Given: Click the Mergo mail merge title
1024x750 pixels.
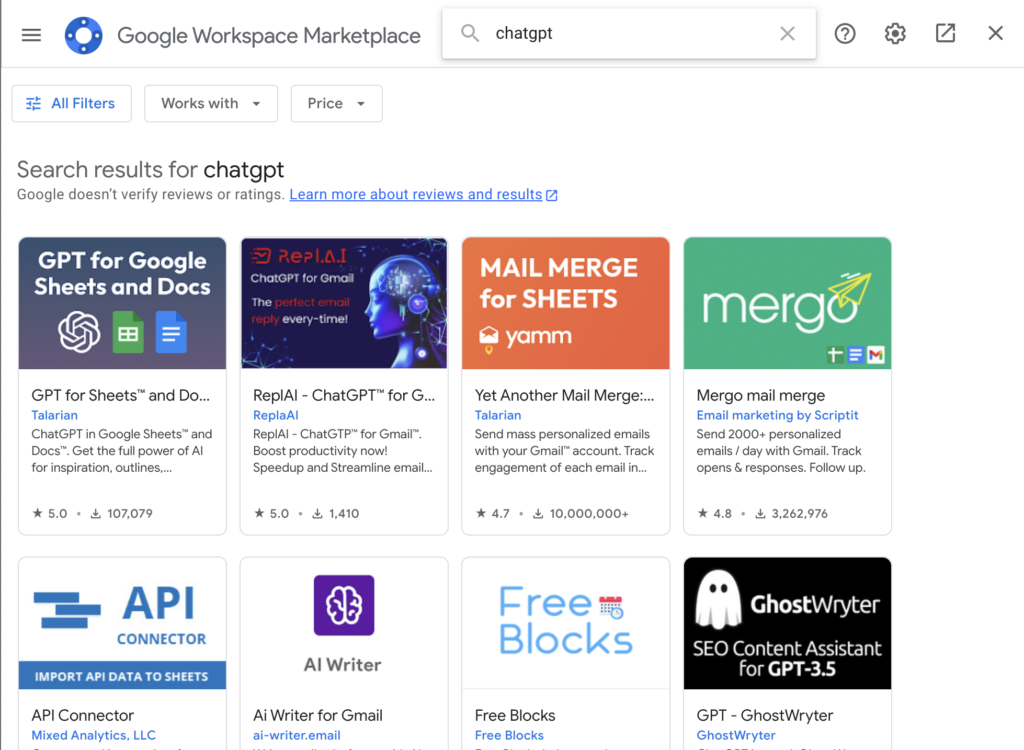Looking at the screenshot, I should pyautogui.click(x=761, y=395).
